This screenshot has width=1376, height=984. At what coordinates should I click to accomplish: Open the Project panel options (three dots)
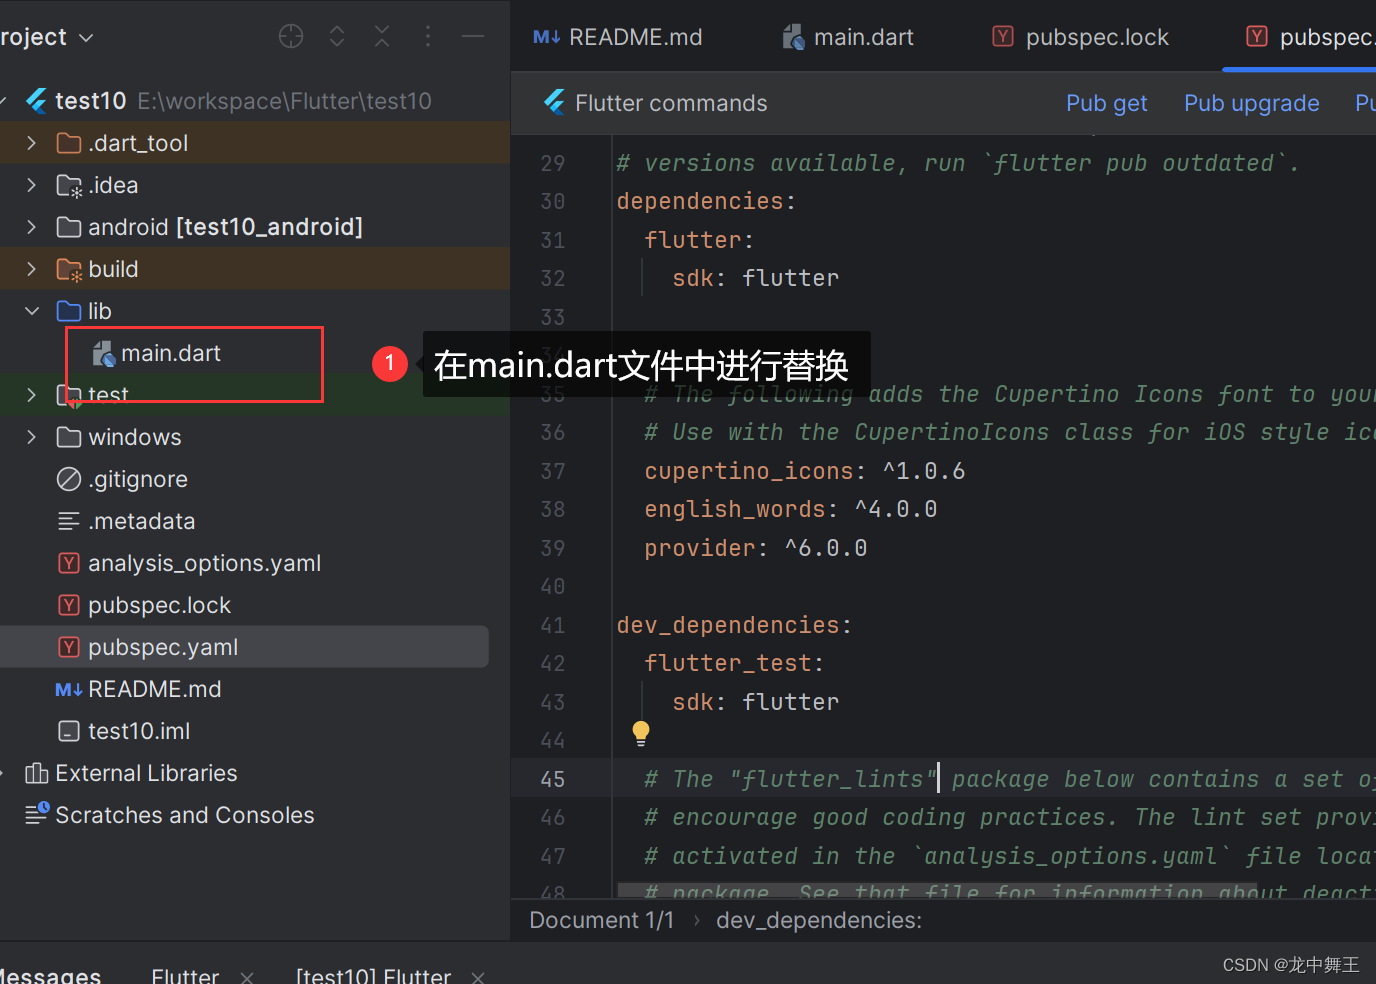click(428, 37)
